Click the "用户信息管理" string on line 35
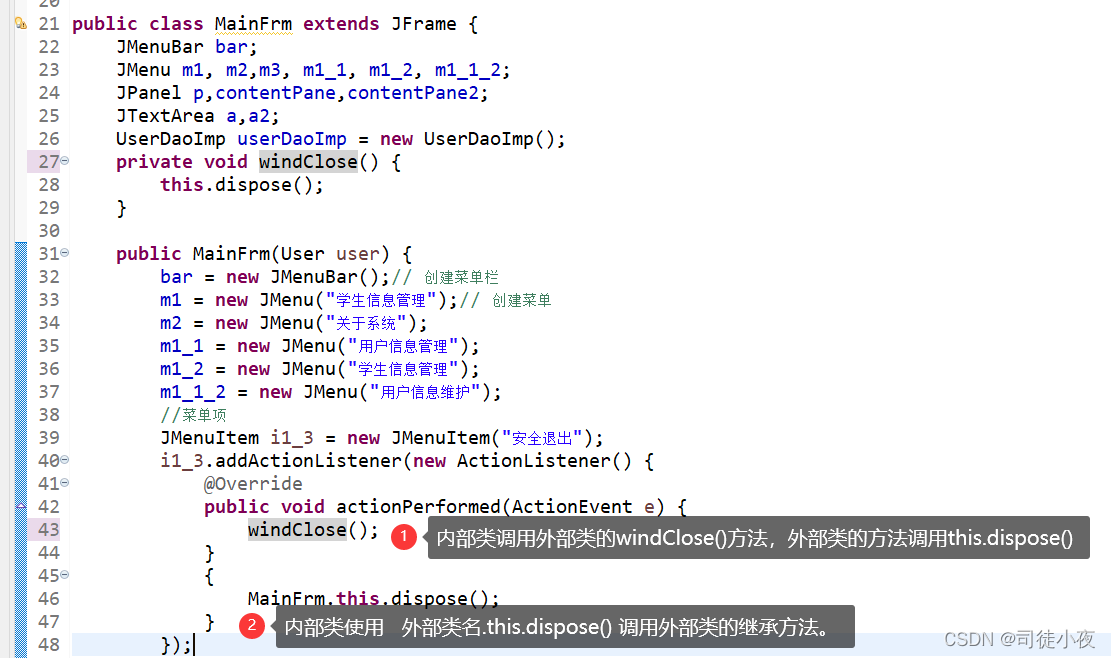The width and height of the screenshot is (1111, 658). pyautogui.click(x=403, y=346)
